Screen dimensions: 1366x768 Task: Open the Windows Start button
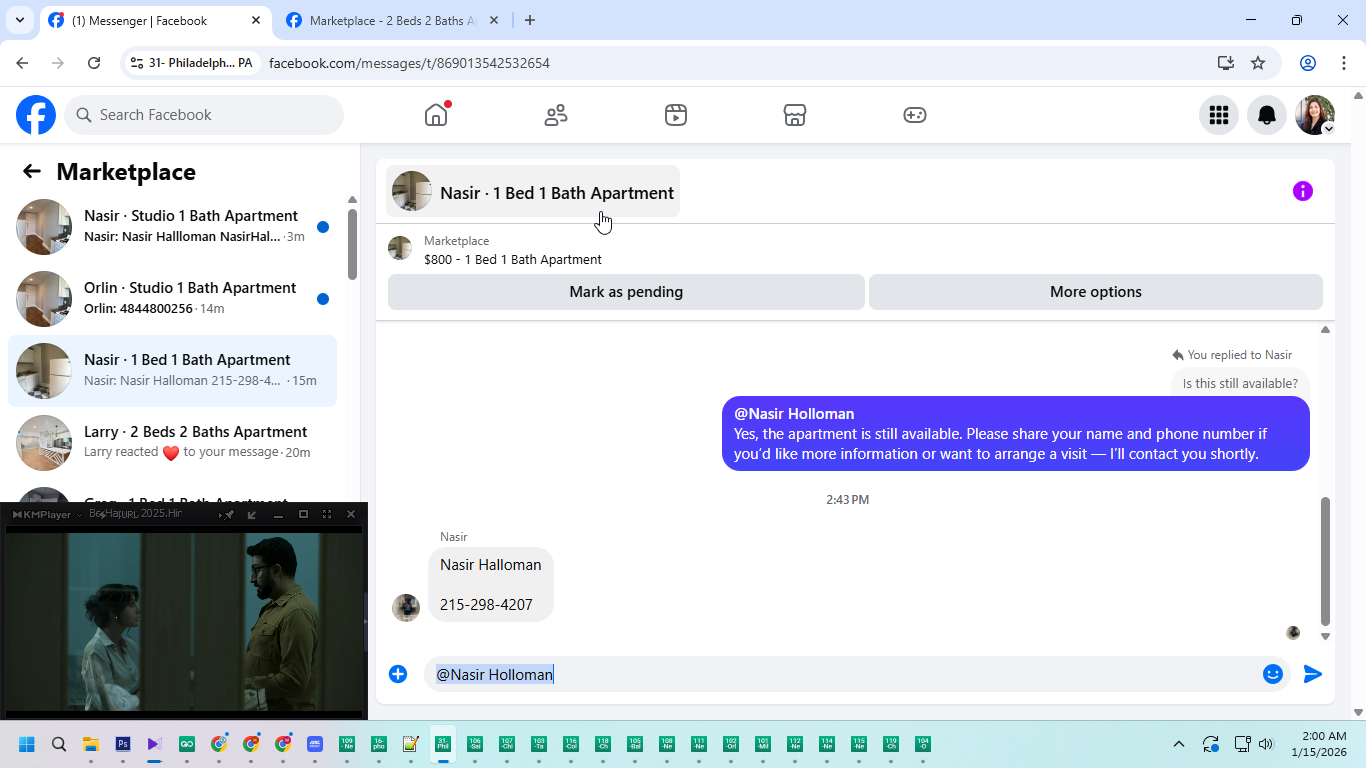pyautogui.click(x=27, y=744)
